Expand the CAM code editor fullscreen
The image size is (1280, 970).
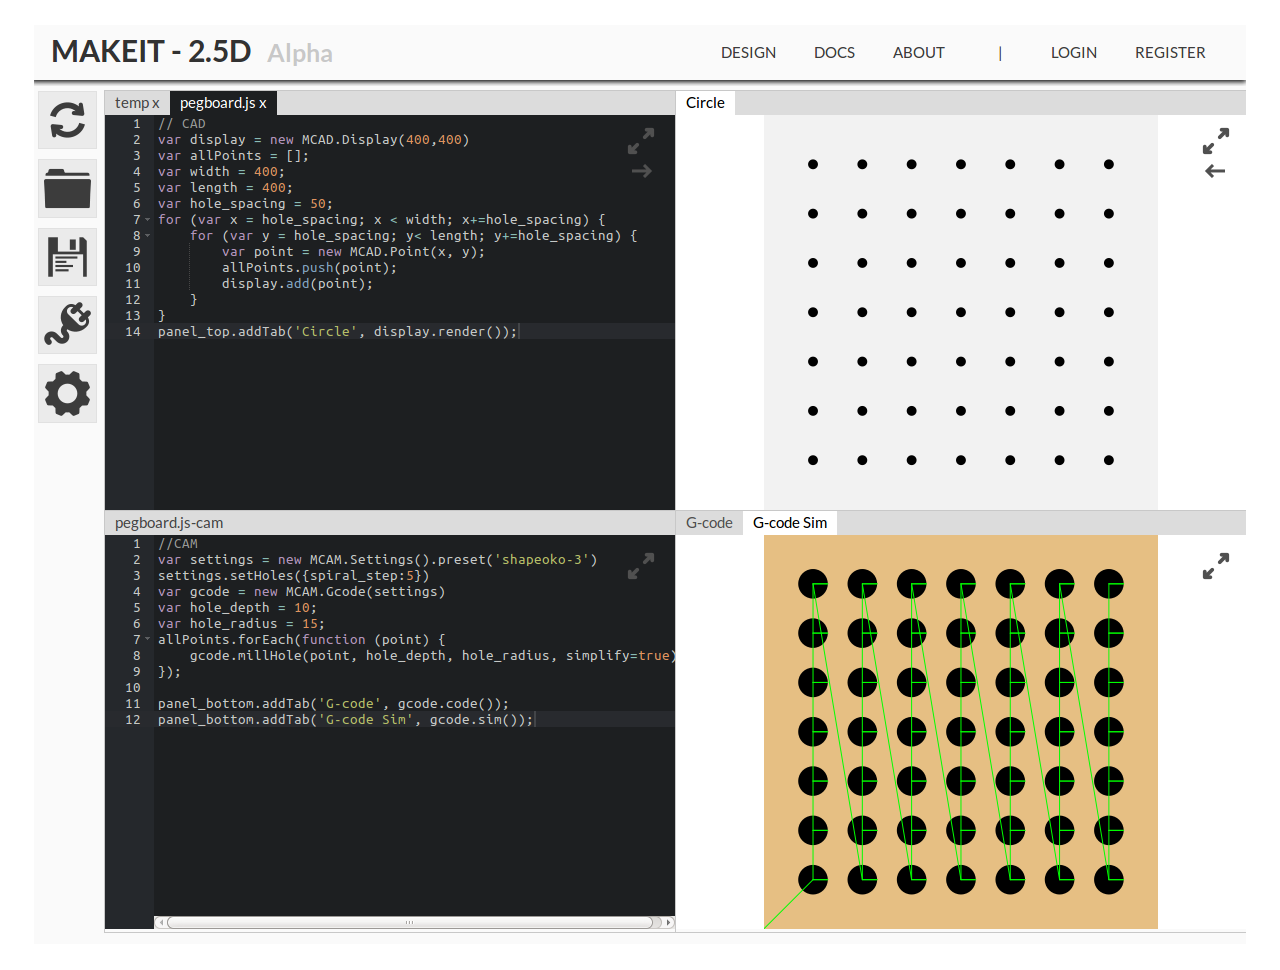pyautogui.click(x=640, y=567)
